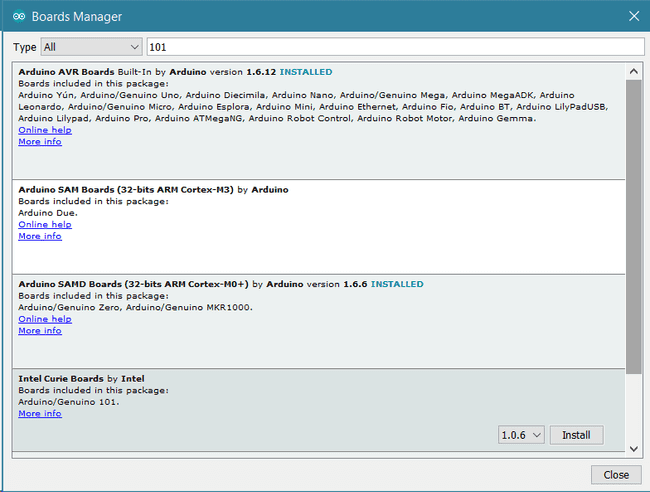
Task: Open More info for Intel Curie Boards
Action: 40,414
